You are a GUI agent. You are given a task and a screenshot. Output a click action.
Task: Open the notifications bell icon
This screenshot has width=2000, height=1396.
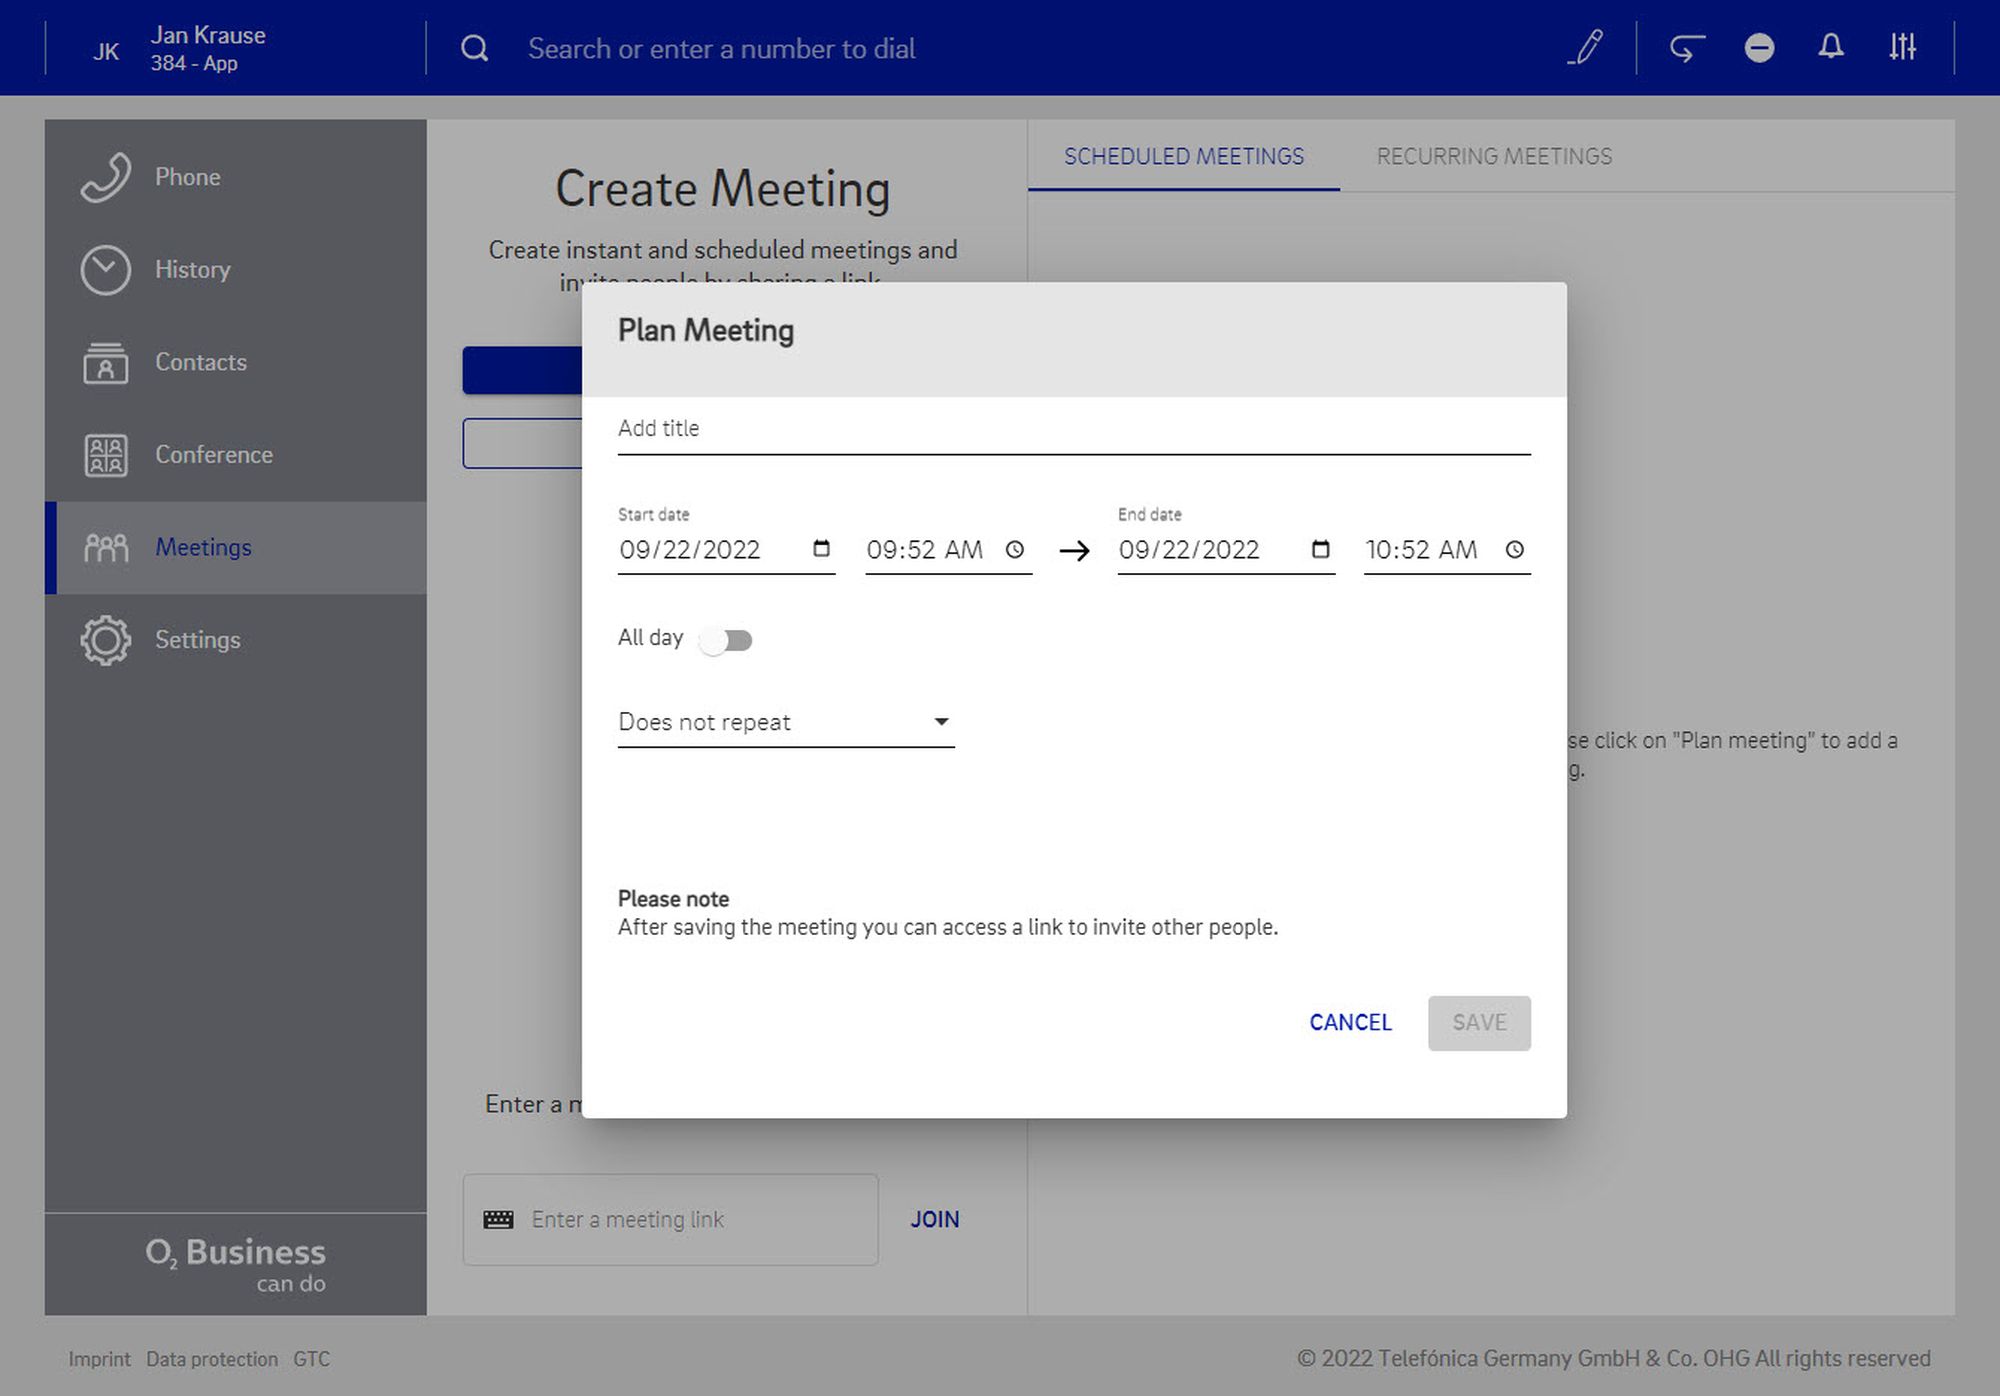[1830, 47]
